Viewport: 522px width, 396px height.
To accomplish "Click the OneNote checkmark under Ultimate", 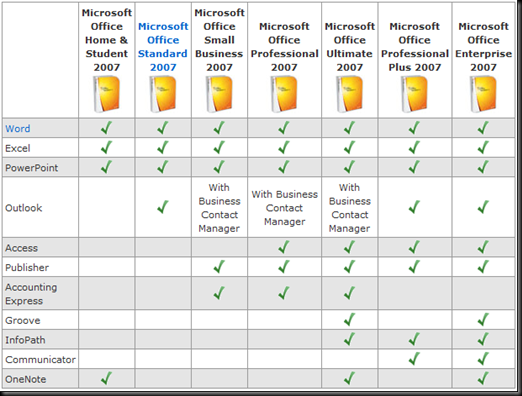I will coord(349,378).
